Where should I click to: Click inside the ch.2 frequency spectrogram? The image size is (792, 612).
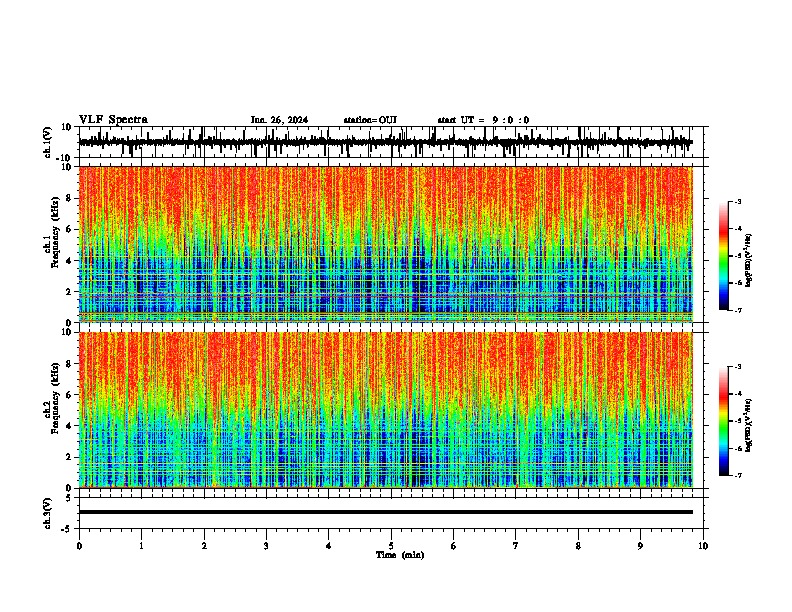[x=386, y=410]
